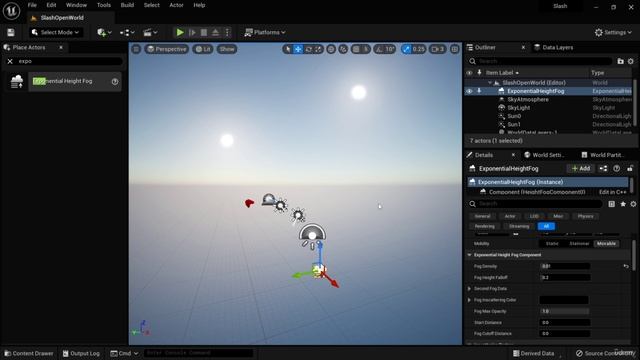The image size is (640, 360).
Task: Select SkyLight in the Outliner
Action: coord(518,108)
